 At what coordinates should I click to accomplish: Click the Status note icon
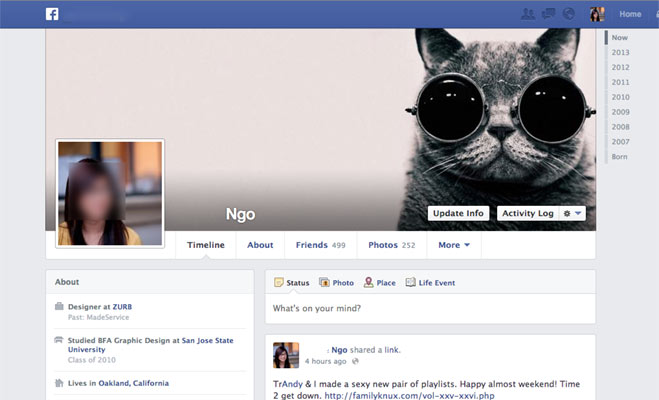(x=279, y=282)
